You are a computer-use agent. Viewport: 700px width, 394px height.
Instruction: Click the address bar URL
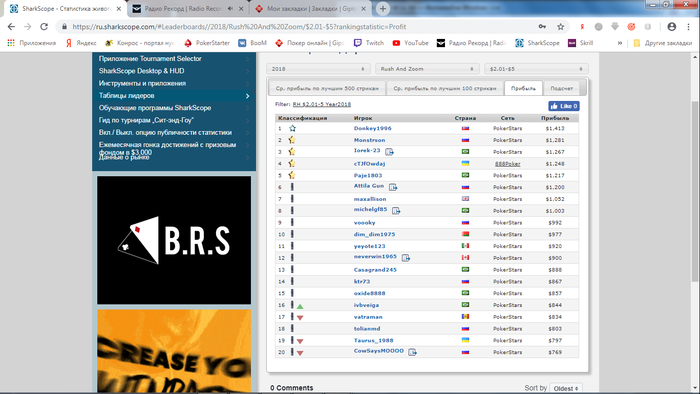239,27
